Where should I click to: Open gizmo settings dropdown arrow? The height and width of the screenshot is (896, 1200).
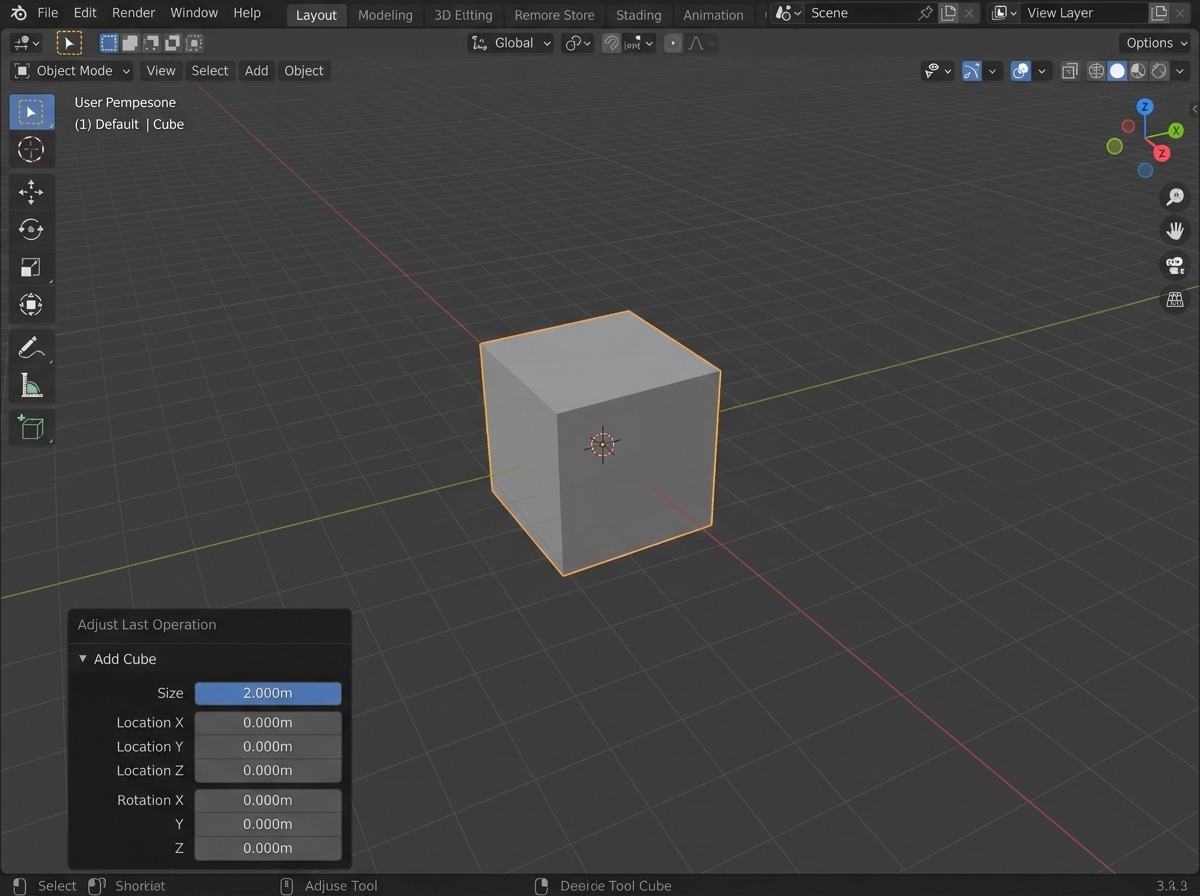coord(993,71)
